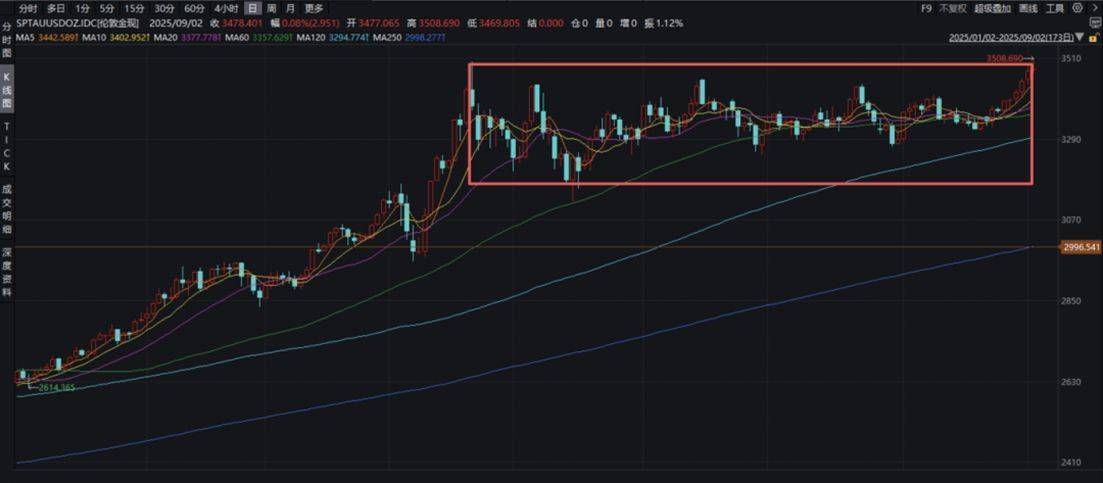The height and width of the screenshot is (483, 1103).
Task: Select the 60分 period tab
Action: click(x=193, y=8)
